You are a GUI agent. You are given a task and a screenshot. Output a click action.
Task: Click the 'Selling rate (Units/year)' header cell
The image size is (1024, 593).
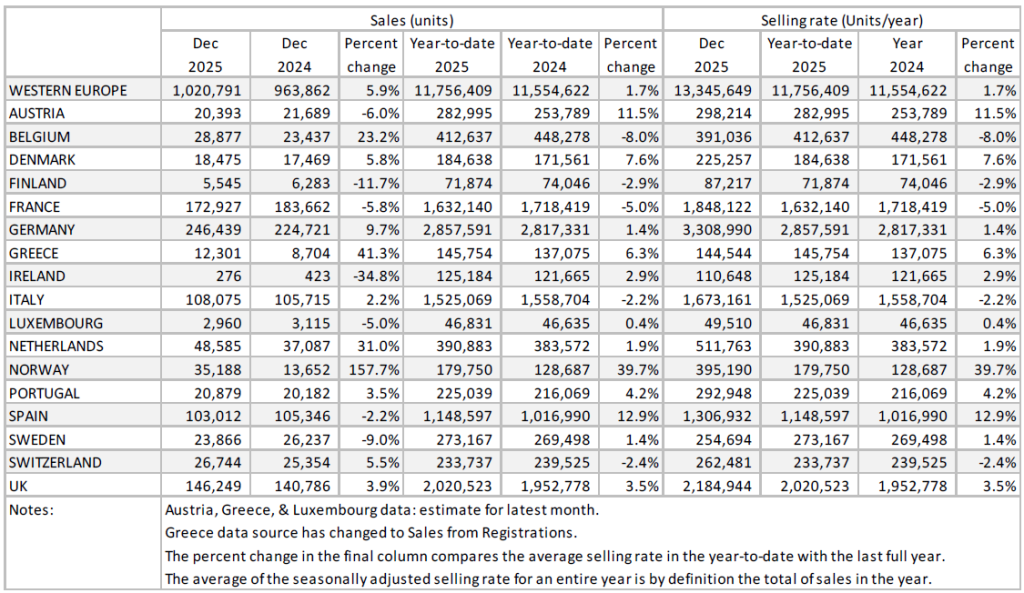point(840,19)
